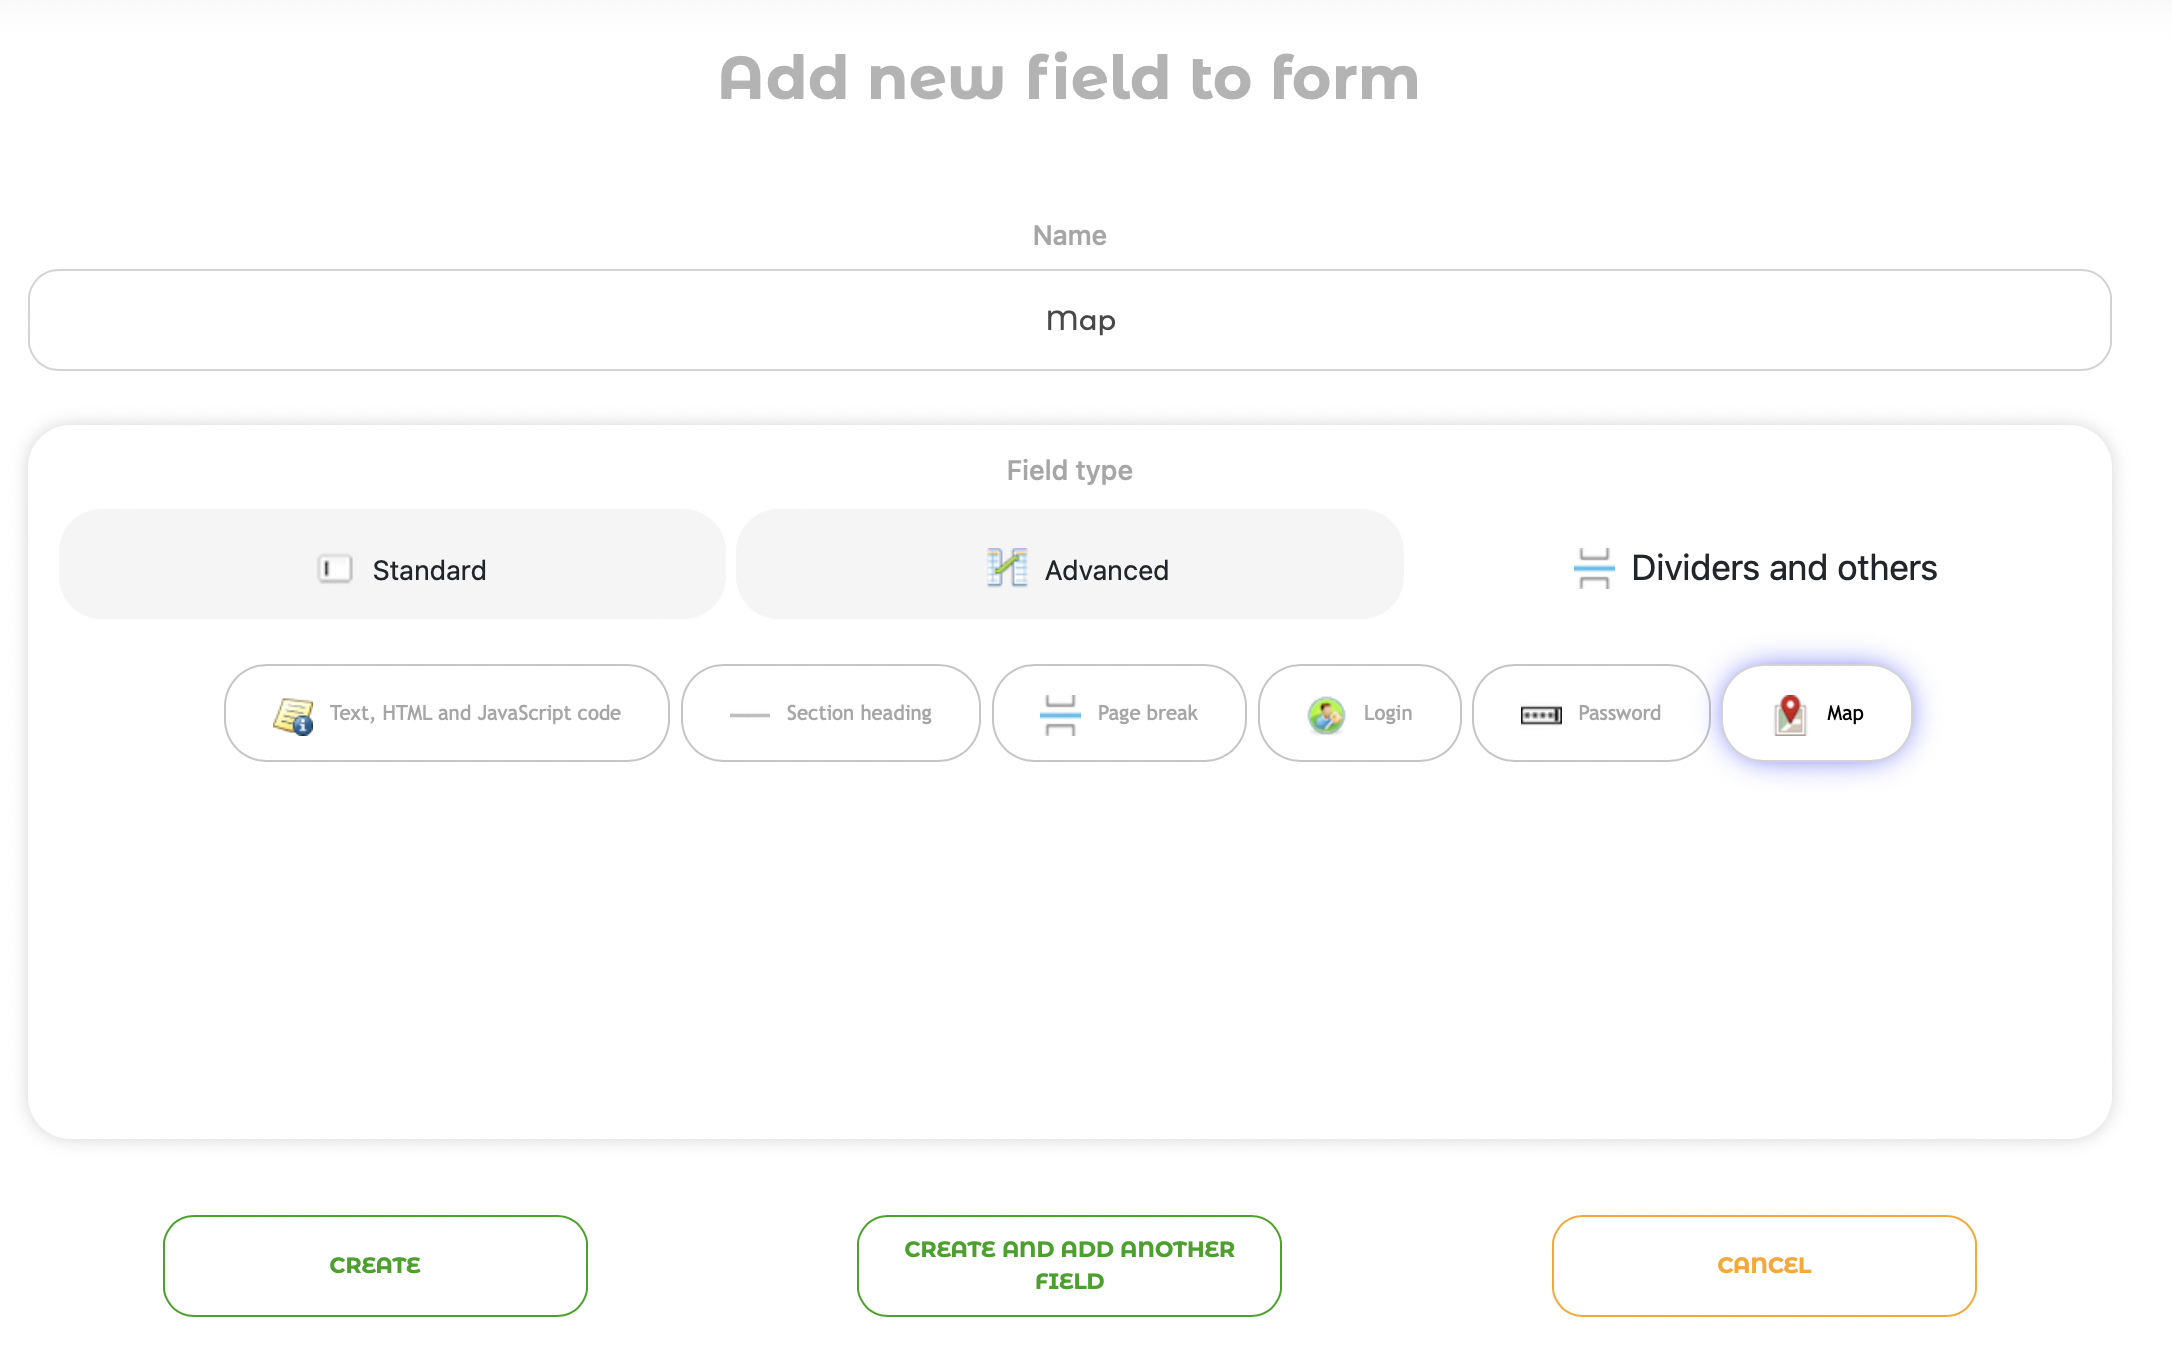Switch to the Dividers and others tab

coord(1746,567)
